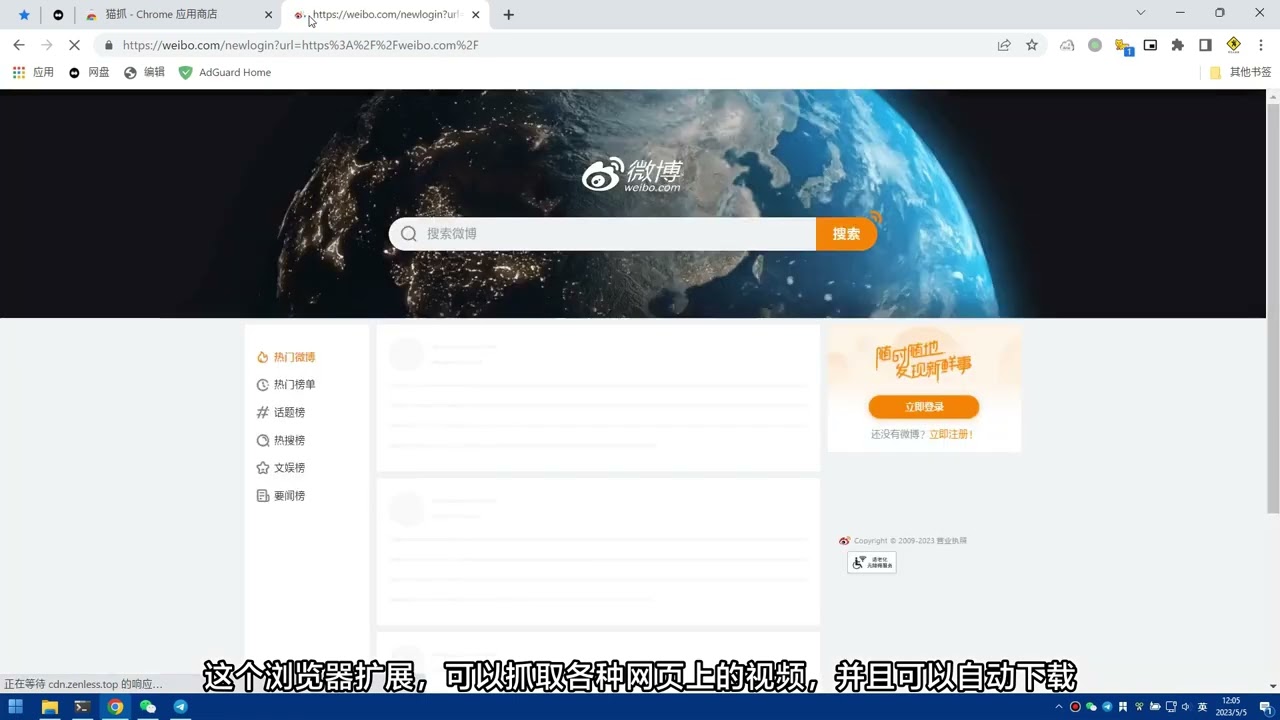Select the weibo.com newlogin tab
Viewport: 1280px width, 720px height.
[x=387, y=15]
